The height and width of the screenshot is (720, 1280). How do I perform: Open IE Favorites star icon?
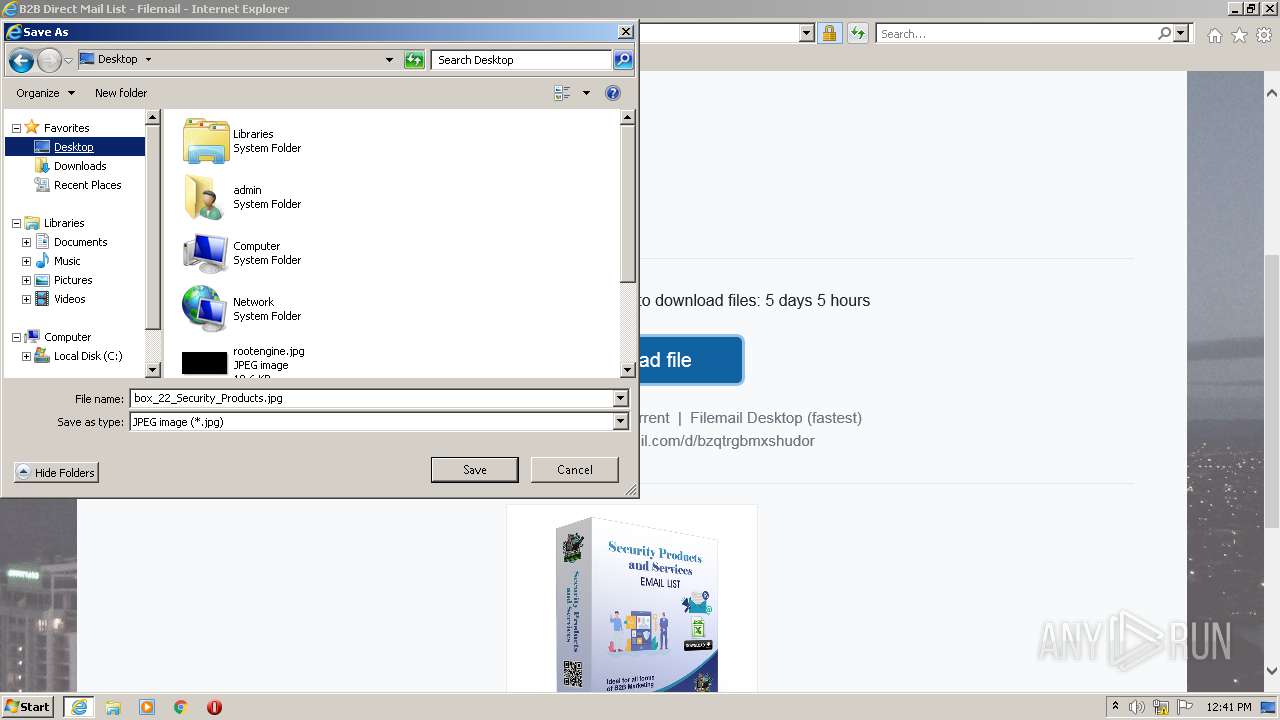coord(1239,35)
